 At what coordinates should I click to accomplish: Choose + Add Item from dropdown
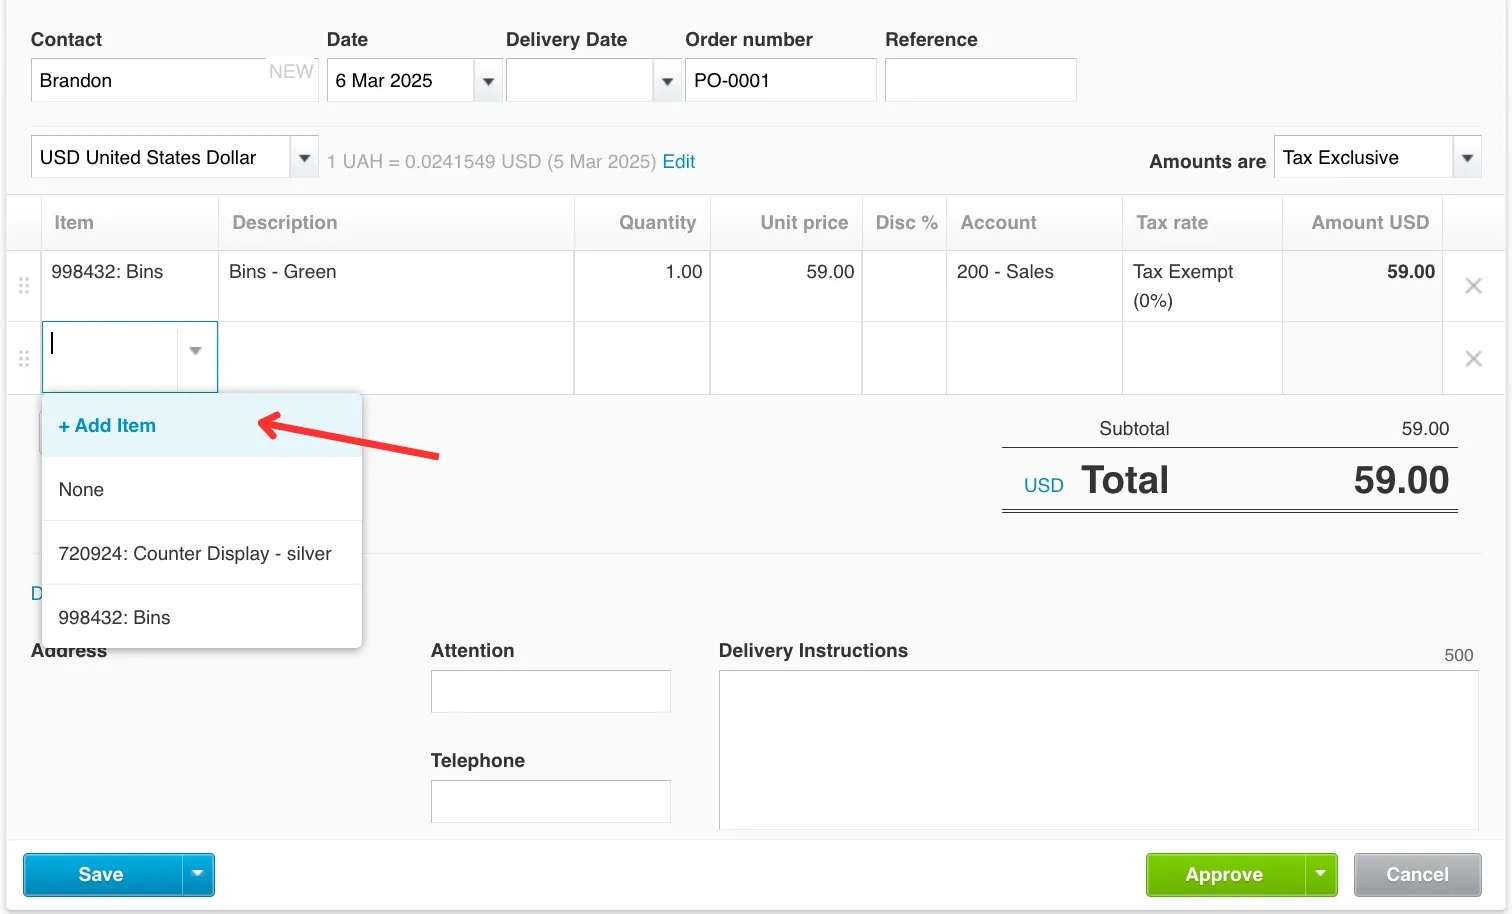coord(201,425)
